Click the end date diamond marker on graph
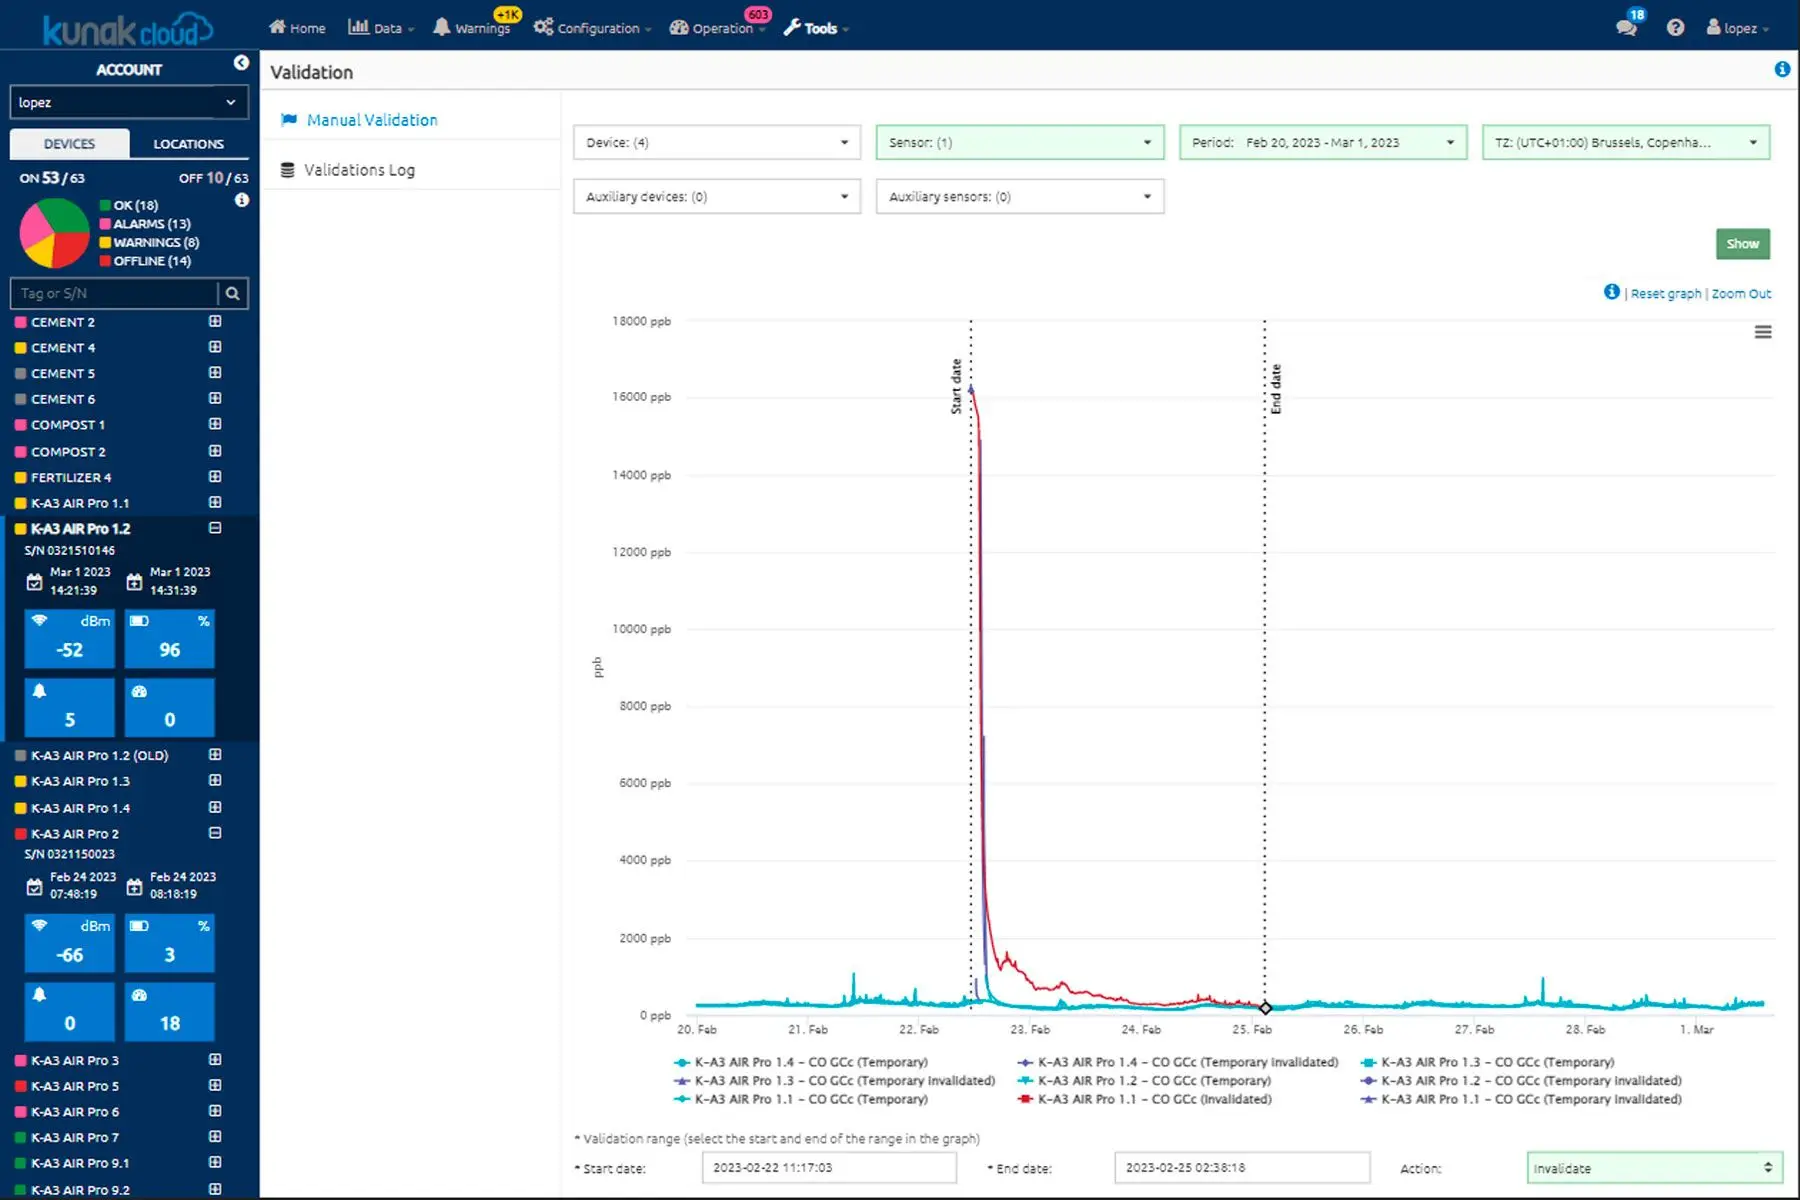The image size is (1800, 1200). point(1265,1008)
